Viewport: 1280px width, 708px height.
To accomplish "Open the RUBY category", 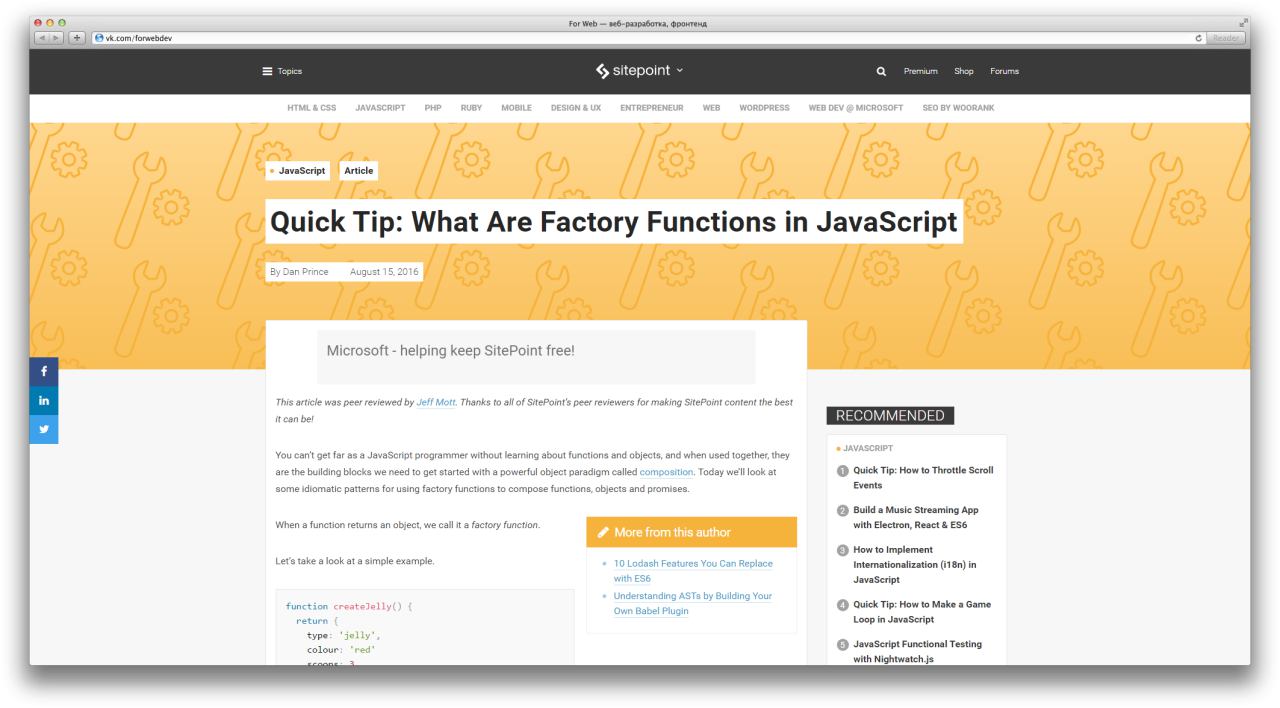I will click(471, 108).
